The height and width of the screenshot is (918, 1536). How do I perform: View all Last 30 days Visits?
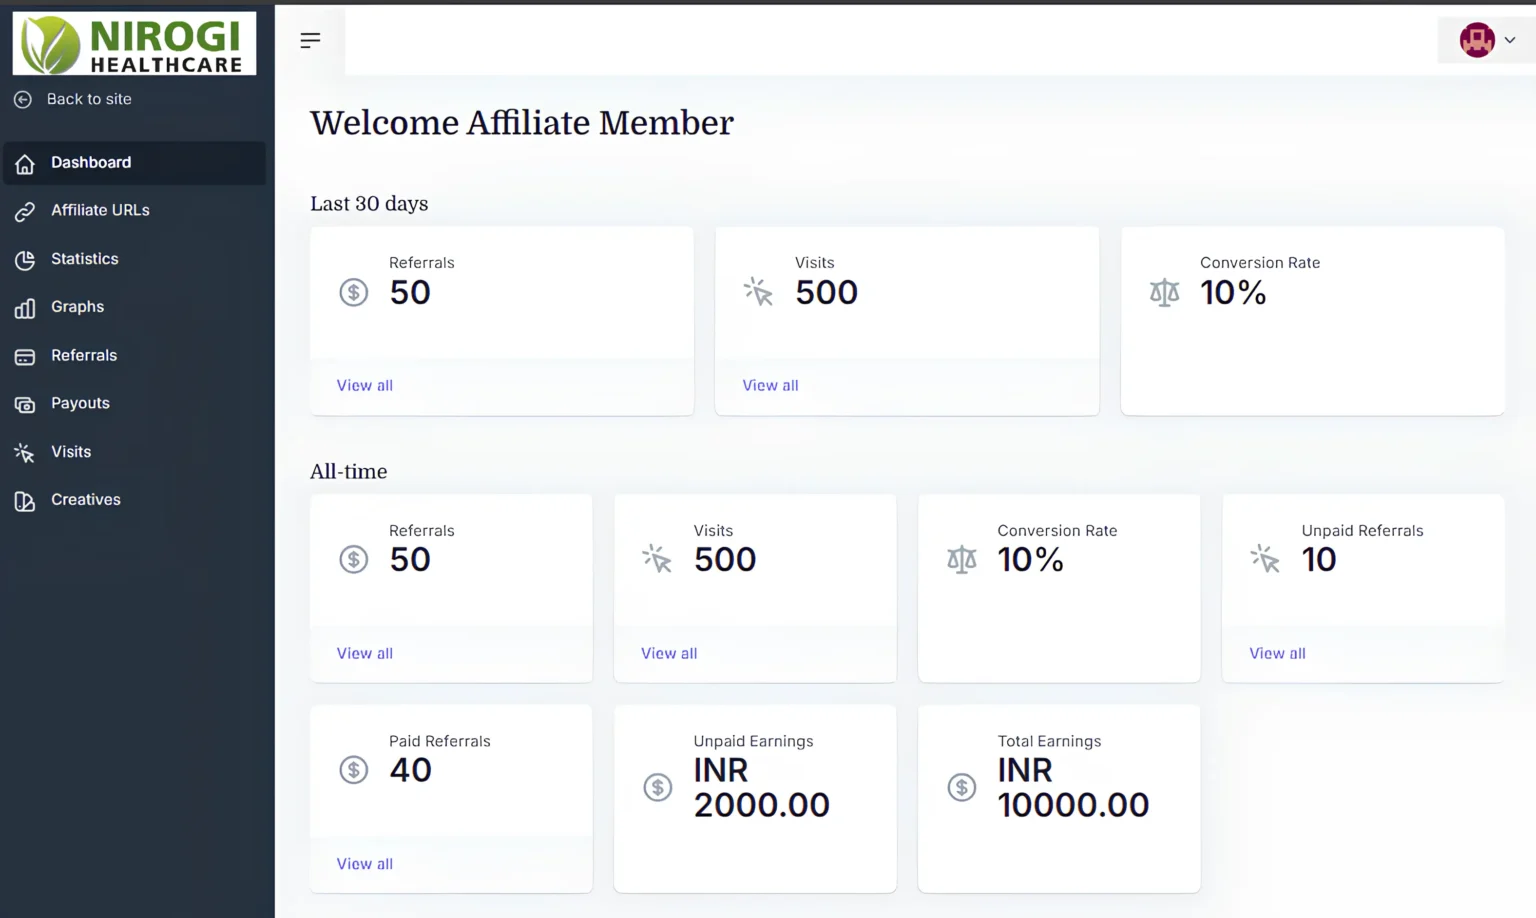(770, 385)
